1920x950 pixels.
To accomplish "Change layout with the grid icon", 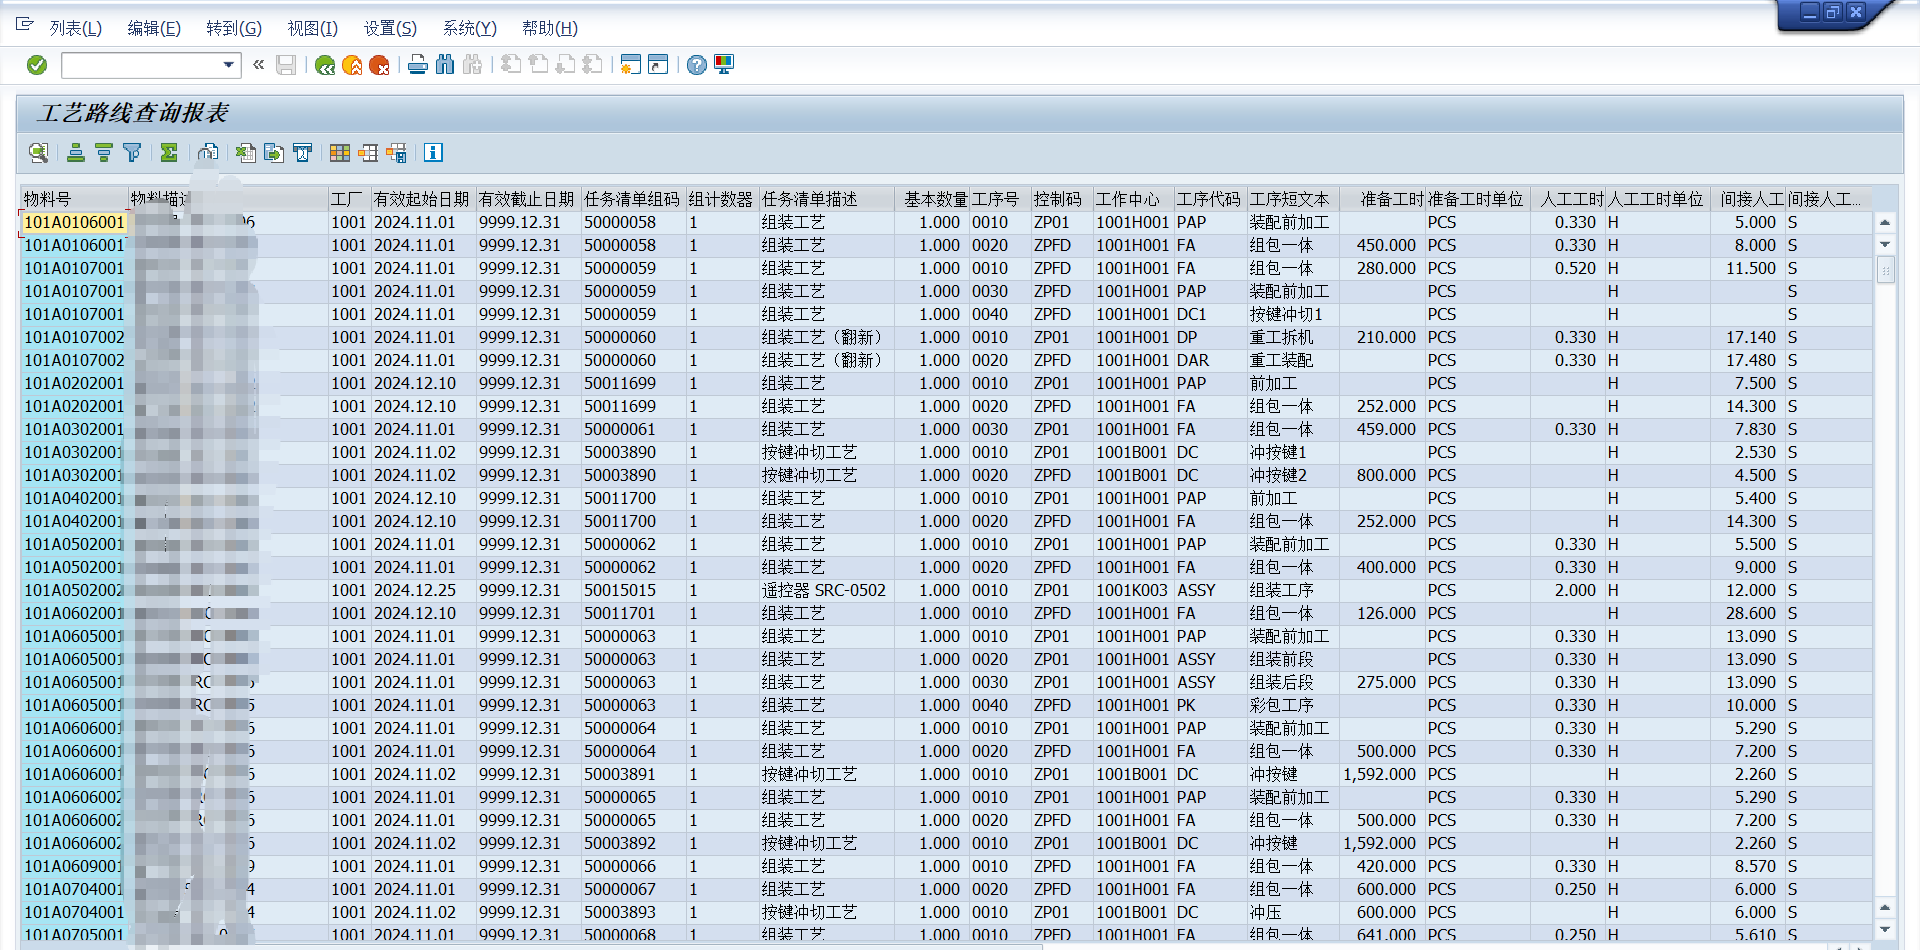I will point(340,152).
